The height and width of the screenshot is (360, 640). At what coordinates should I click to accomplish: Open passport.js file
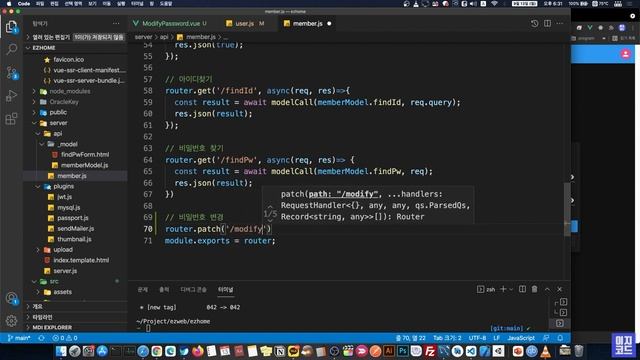pyautogui.click(x=72, y=218)
